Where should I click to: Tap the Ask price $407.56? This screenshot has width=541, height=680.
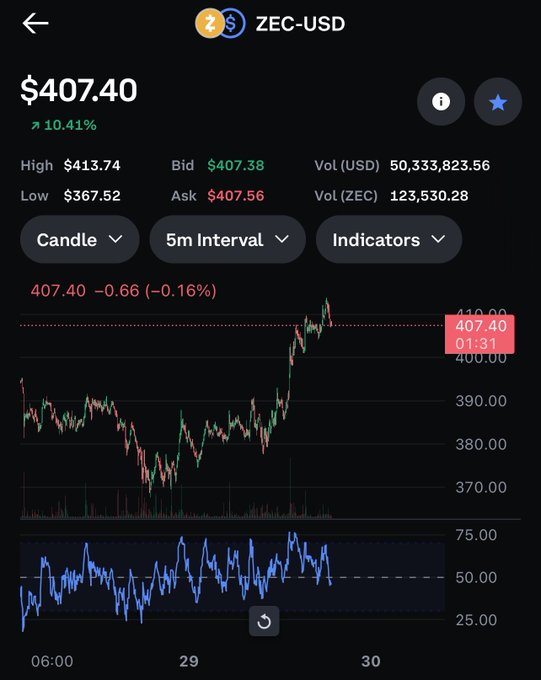(236, 196)
